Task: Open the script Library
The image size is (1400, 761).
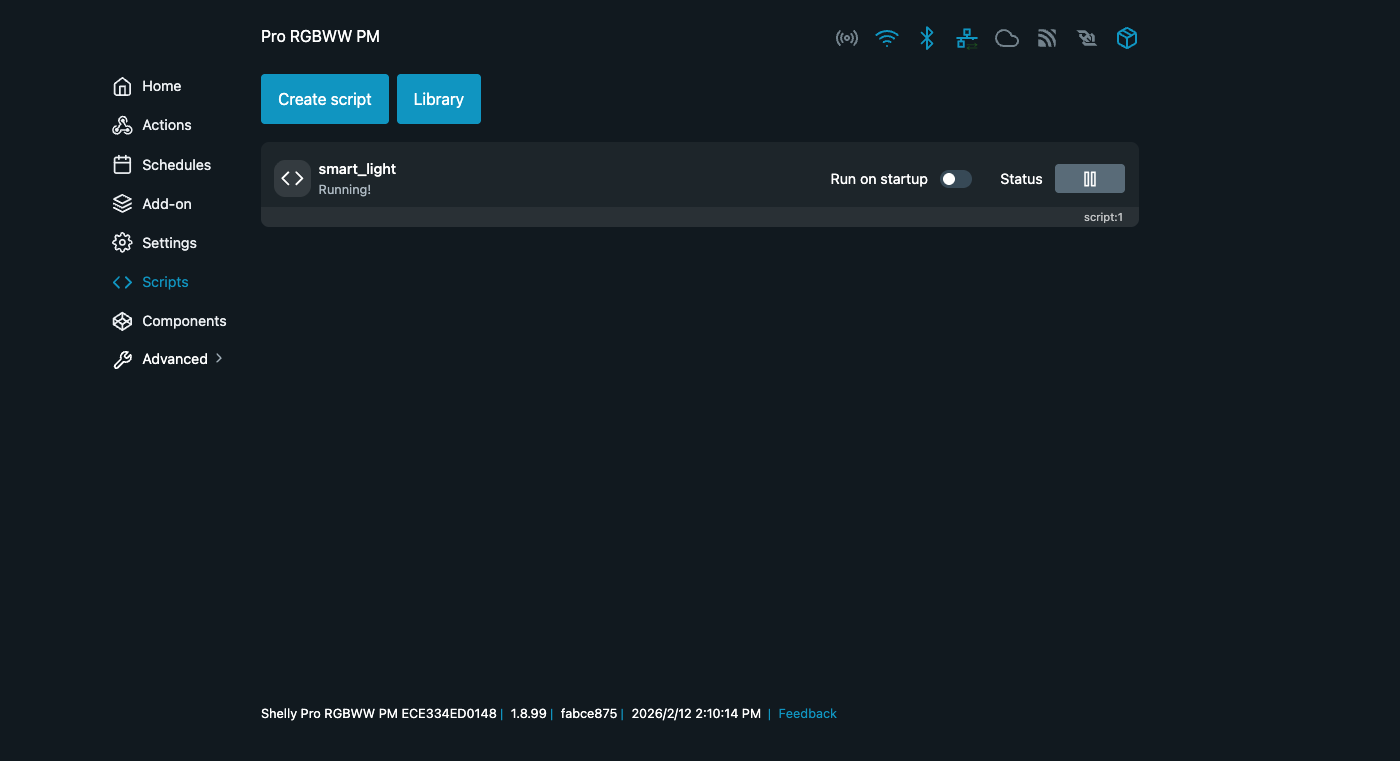Action: 438,99
